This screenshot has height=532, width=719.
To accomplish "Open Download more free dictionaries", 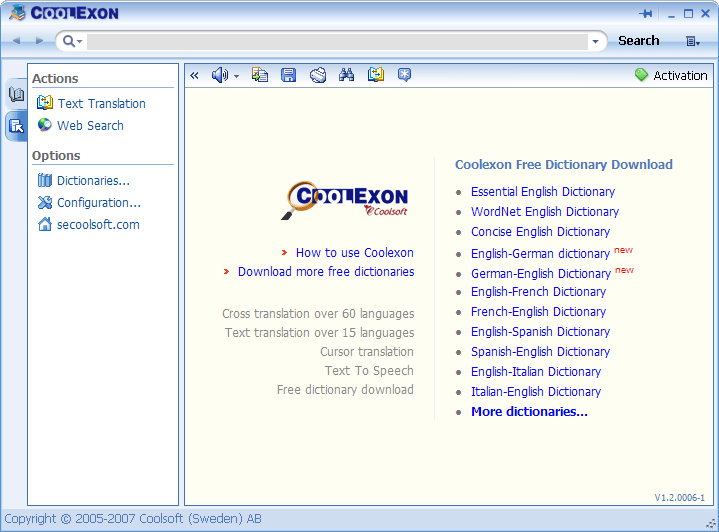I will pyautogui.click(x=326, y=272).
